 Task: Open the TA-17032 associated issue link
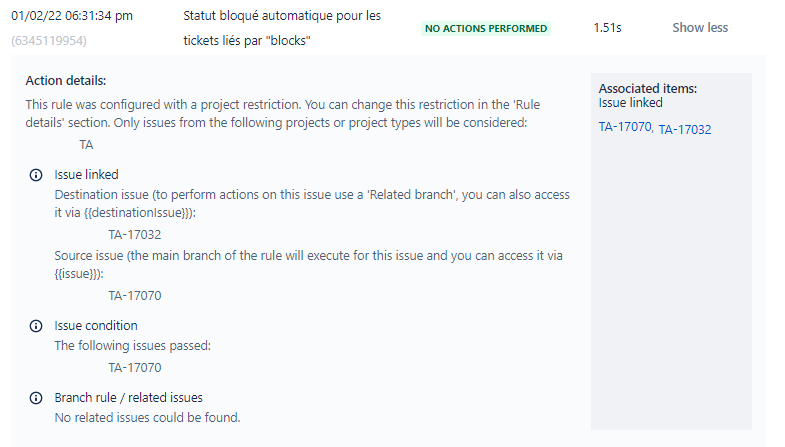pyautogui.click(x=684, y=130)
